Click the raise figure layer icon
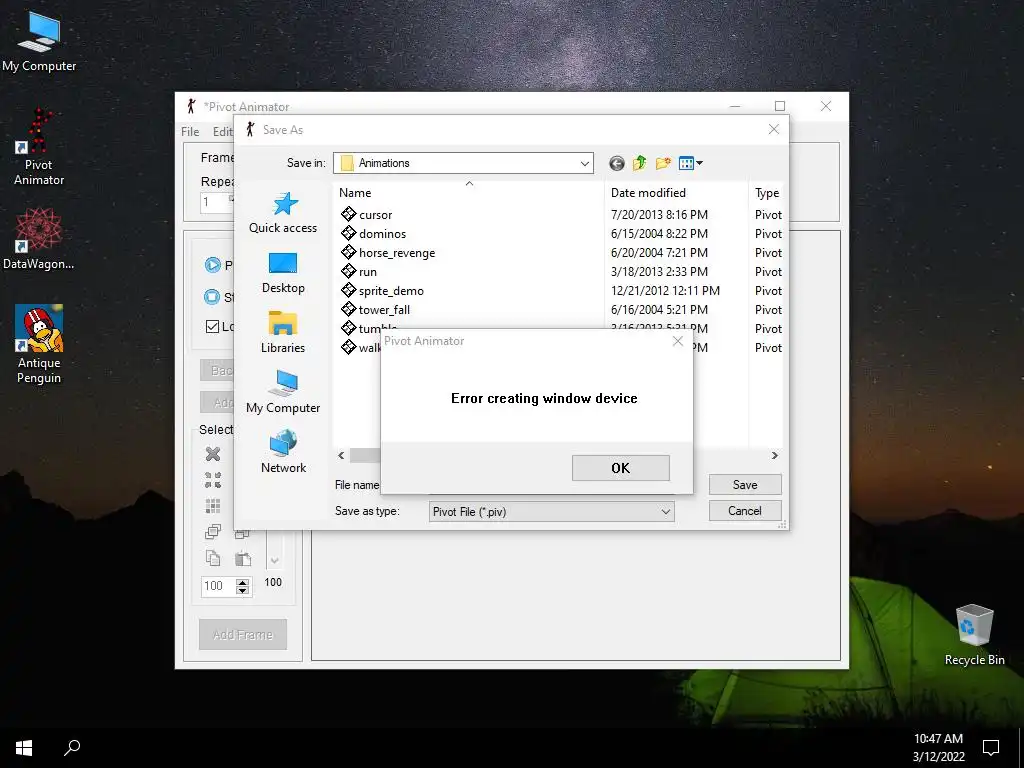 (x=213, y=532)
